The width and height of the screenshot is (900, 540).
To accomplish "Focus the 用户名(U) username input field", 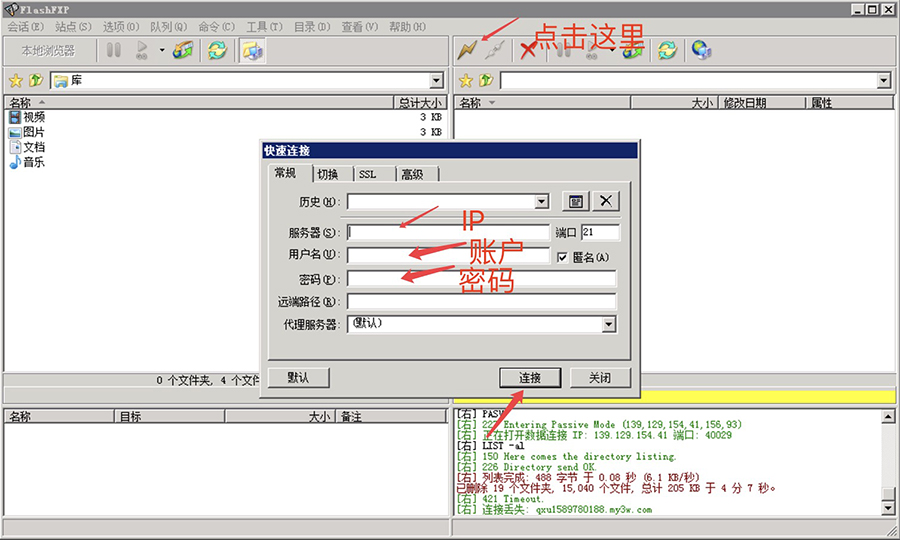I will coord(448,255).
